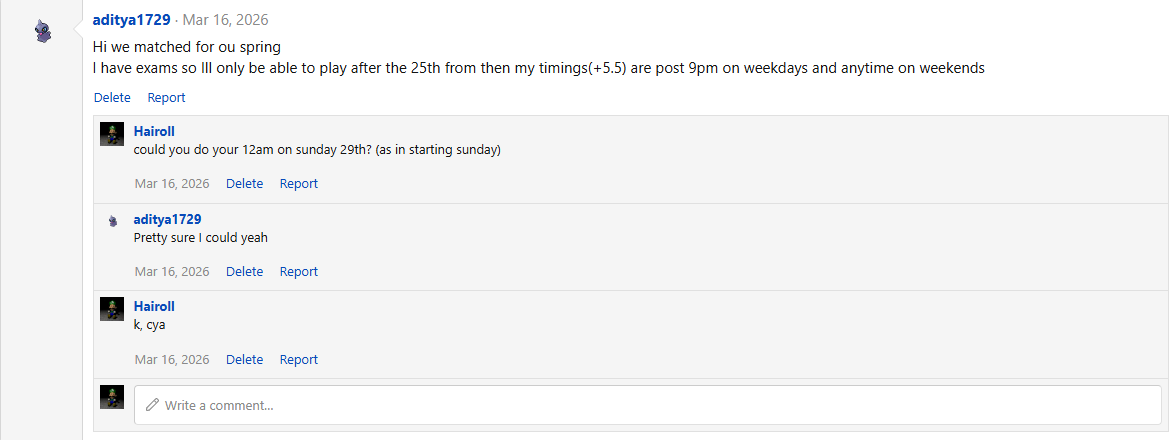The image size is (1176, 440).
Task: Click the pencil icon in the comment field
Action: coord(153,405)
